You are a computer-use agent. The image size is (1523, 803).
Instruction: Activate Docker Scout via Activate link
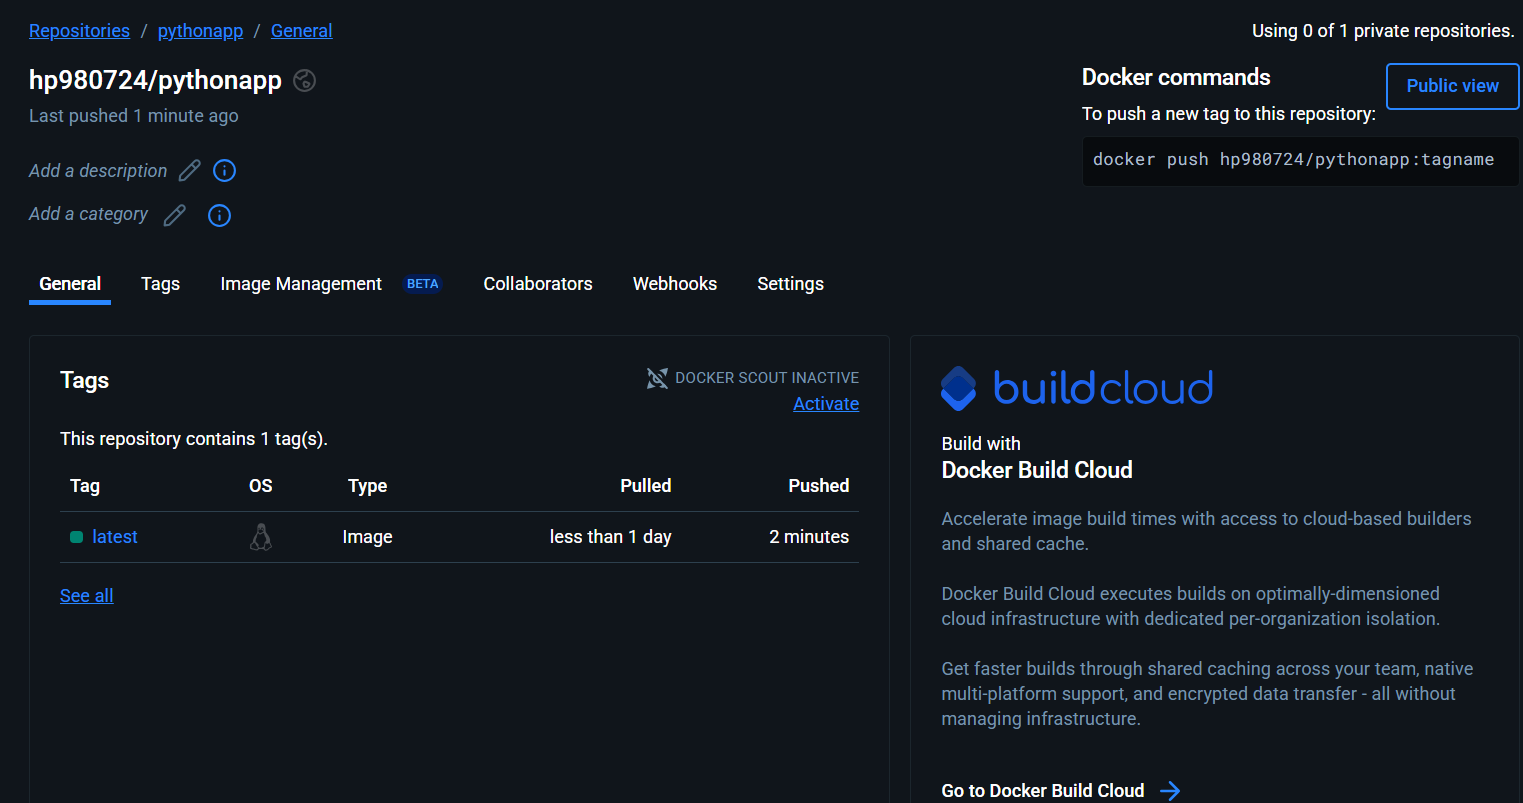pos(826,404)
